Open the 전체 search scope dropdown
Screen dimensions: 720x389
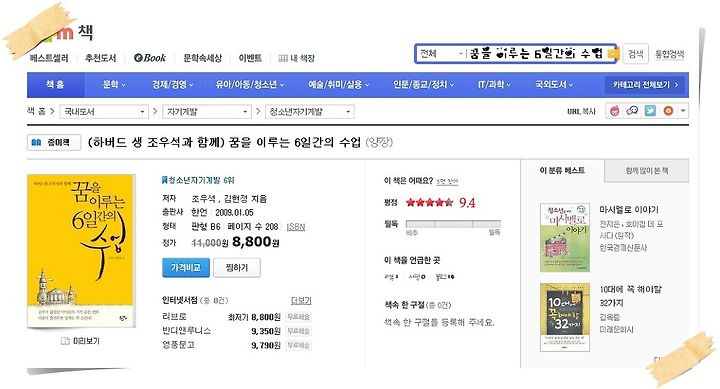point(441,54)
